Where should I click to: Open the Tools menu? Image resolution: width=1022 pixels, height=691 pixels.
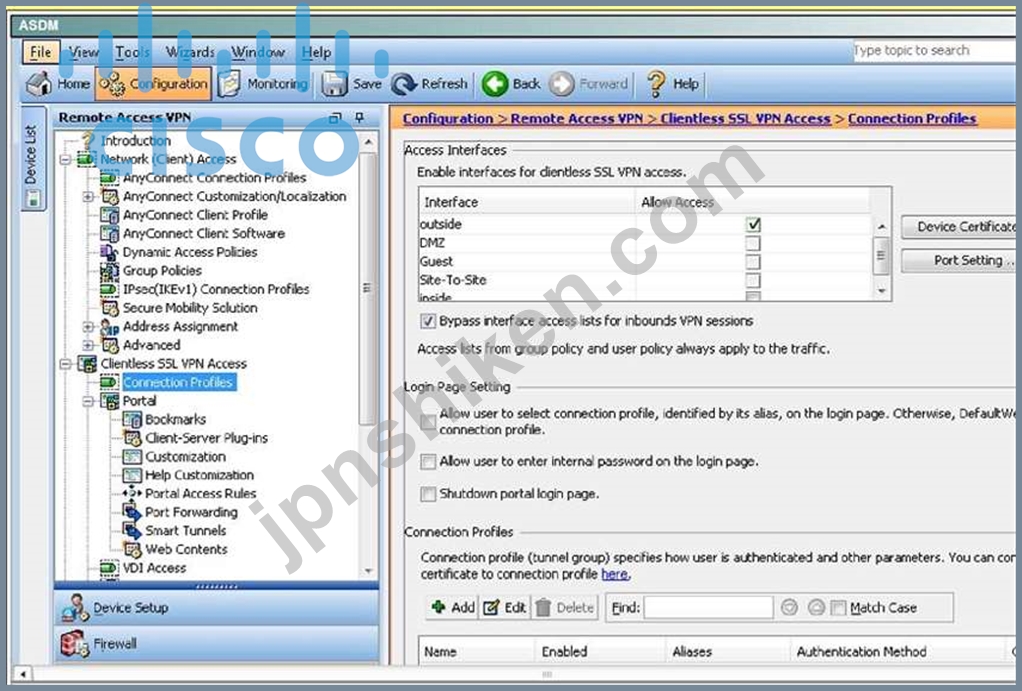(132, 52)
